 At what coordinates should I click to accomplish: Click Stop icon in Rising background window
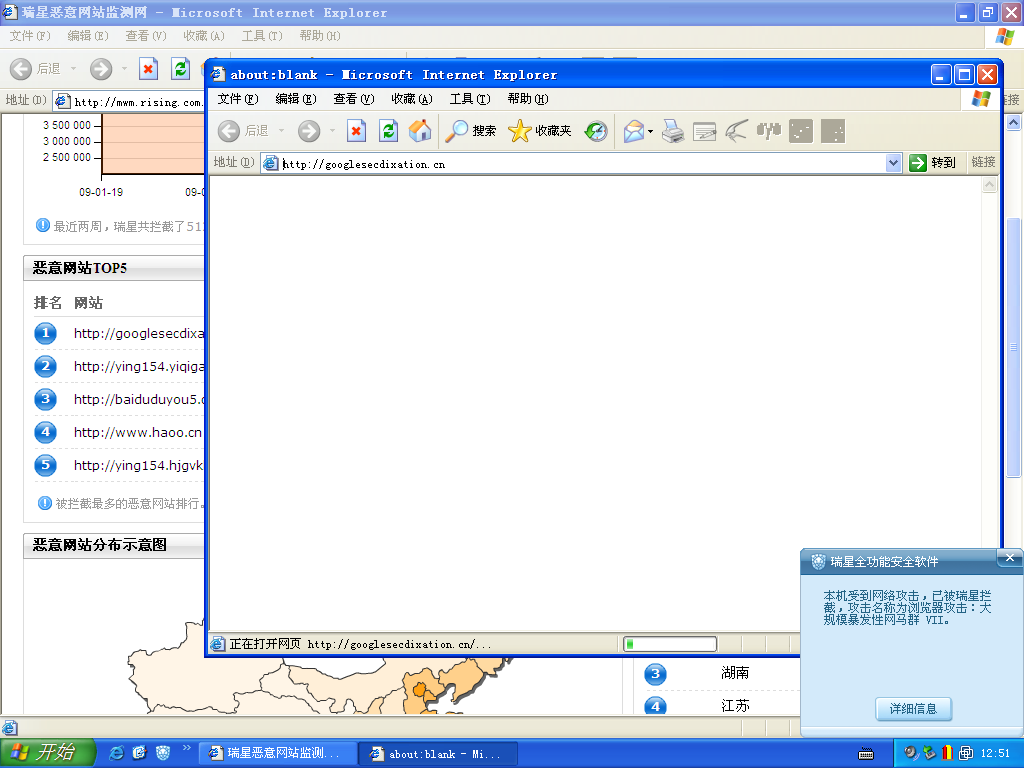(148, 69)
